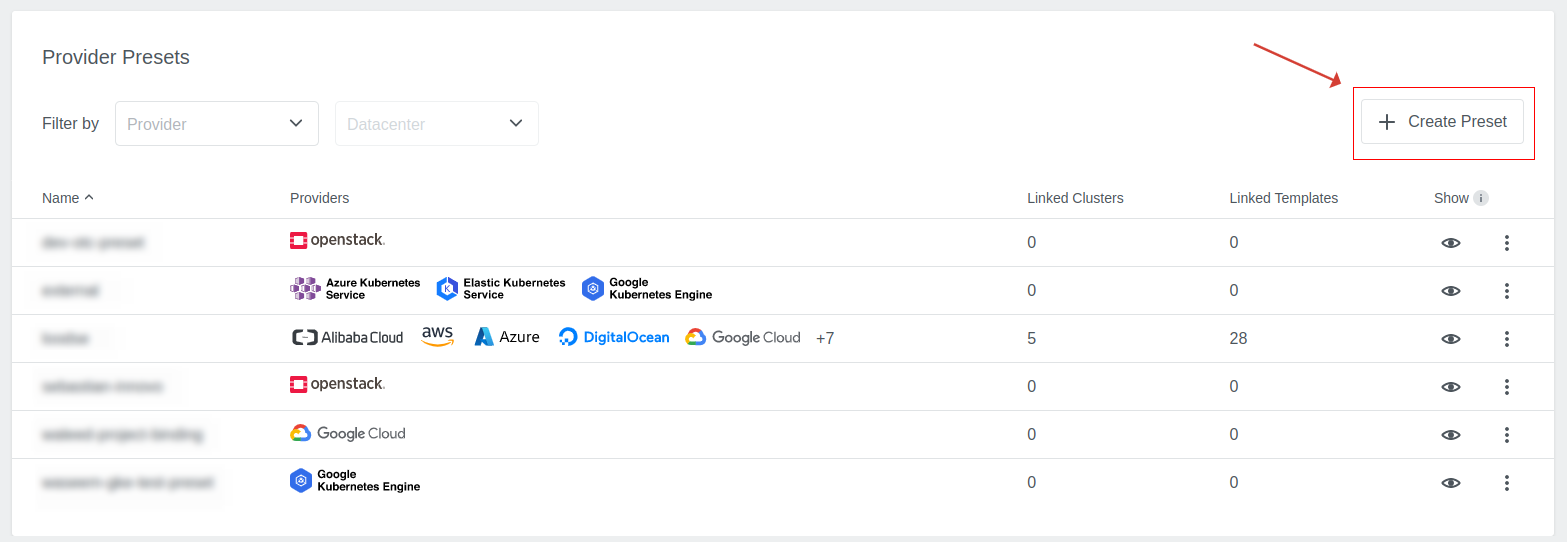
Task: Click the Linked Clusters column header
Action: [1075, 198]
